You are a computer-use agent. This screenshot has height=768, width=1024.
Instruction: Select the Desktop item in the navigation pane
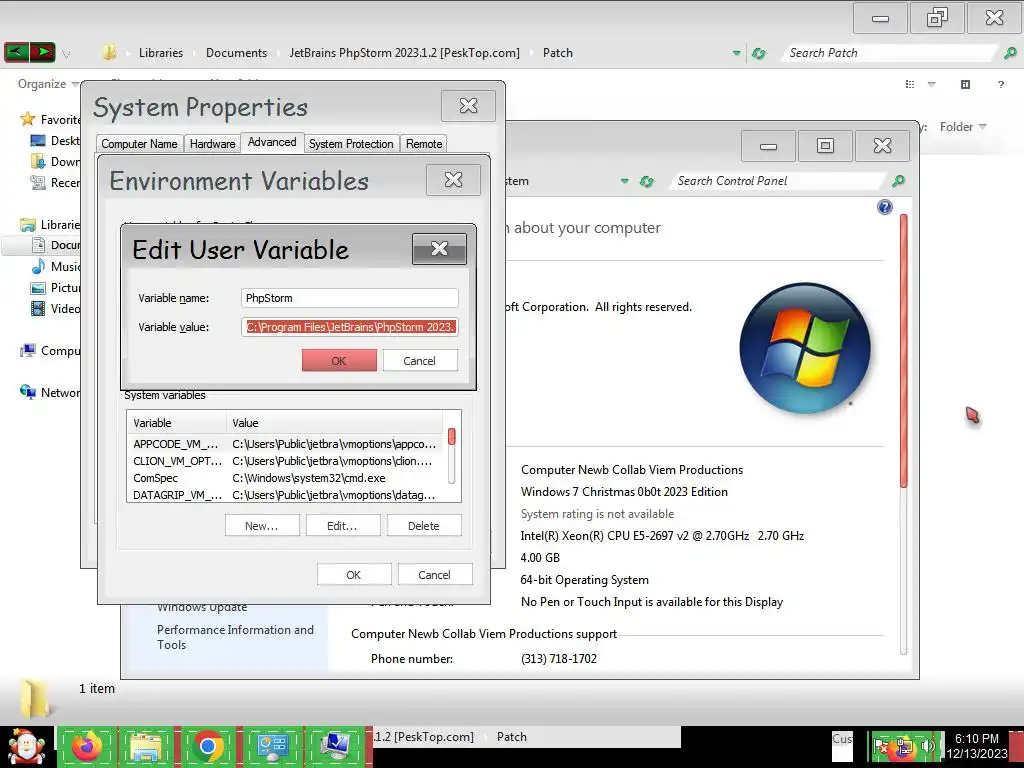click(x=56, y=140)
